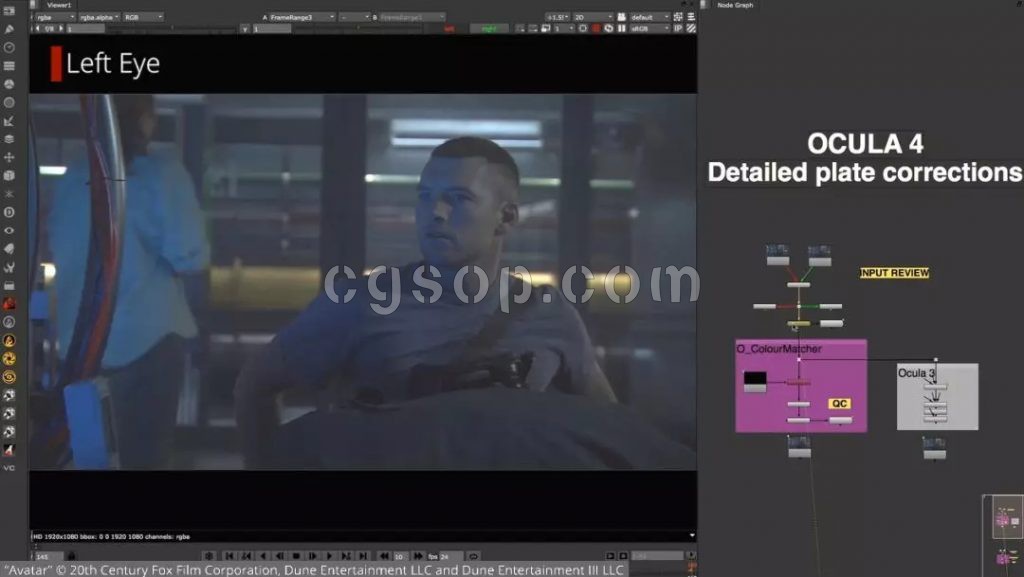Screen dimensions: 1024x577
Task: Open the red plugin icon in node toolbar
Action: pyautogui.click(x=9, y=304)
